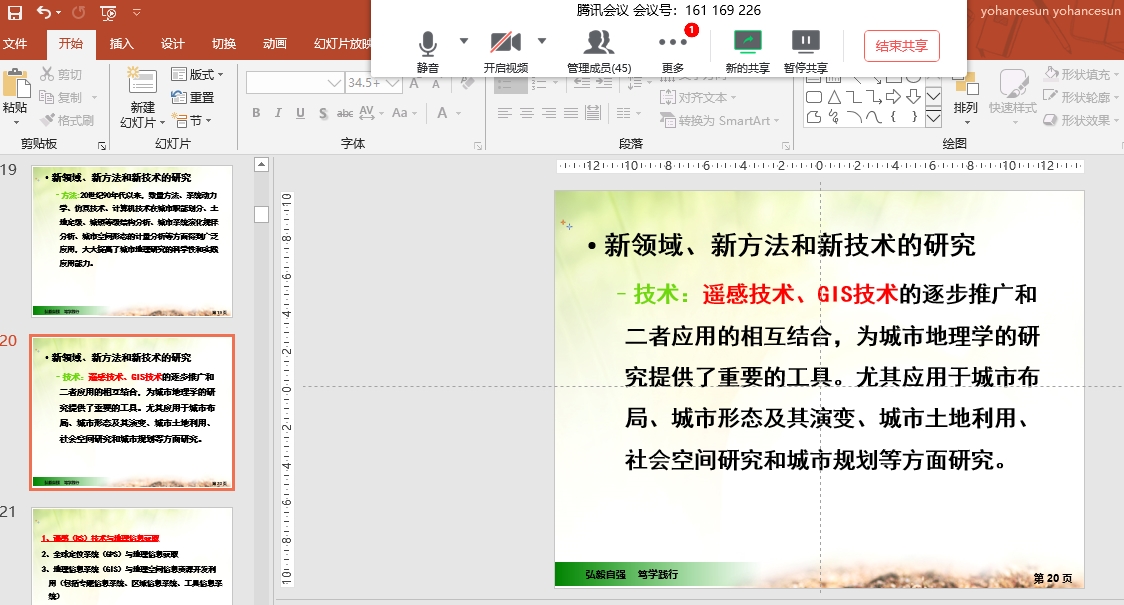1124x605 pixels.
Task: Open the Manage Members (45) panel
Action: pos(598,44)
